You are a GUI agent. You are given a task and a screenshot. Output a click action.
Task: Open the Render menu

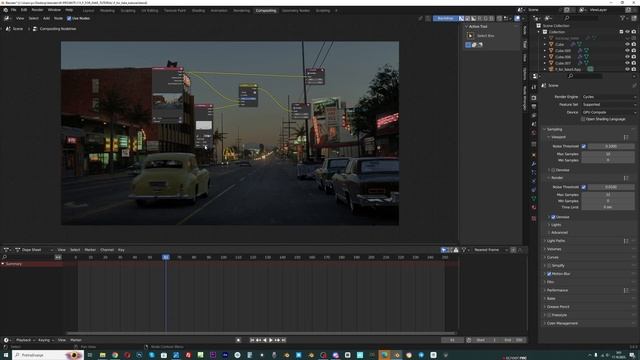pyautogui.click(x=37, y=10)
